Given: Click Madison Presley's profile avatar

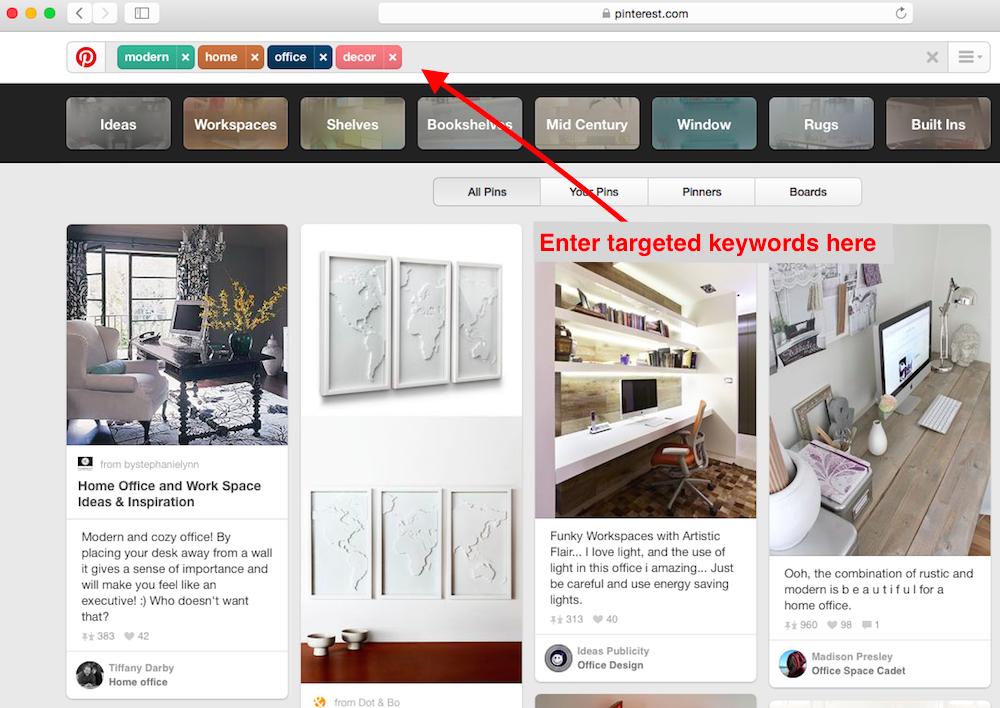Looking at the screenshot, I should point(793,664).
